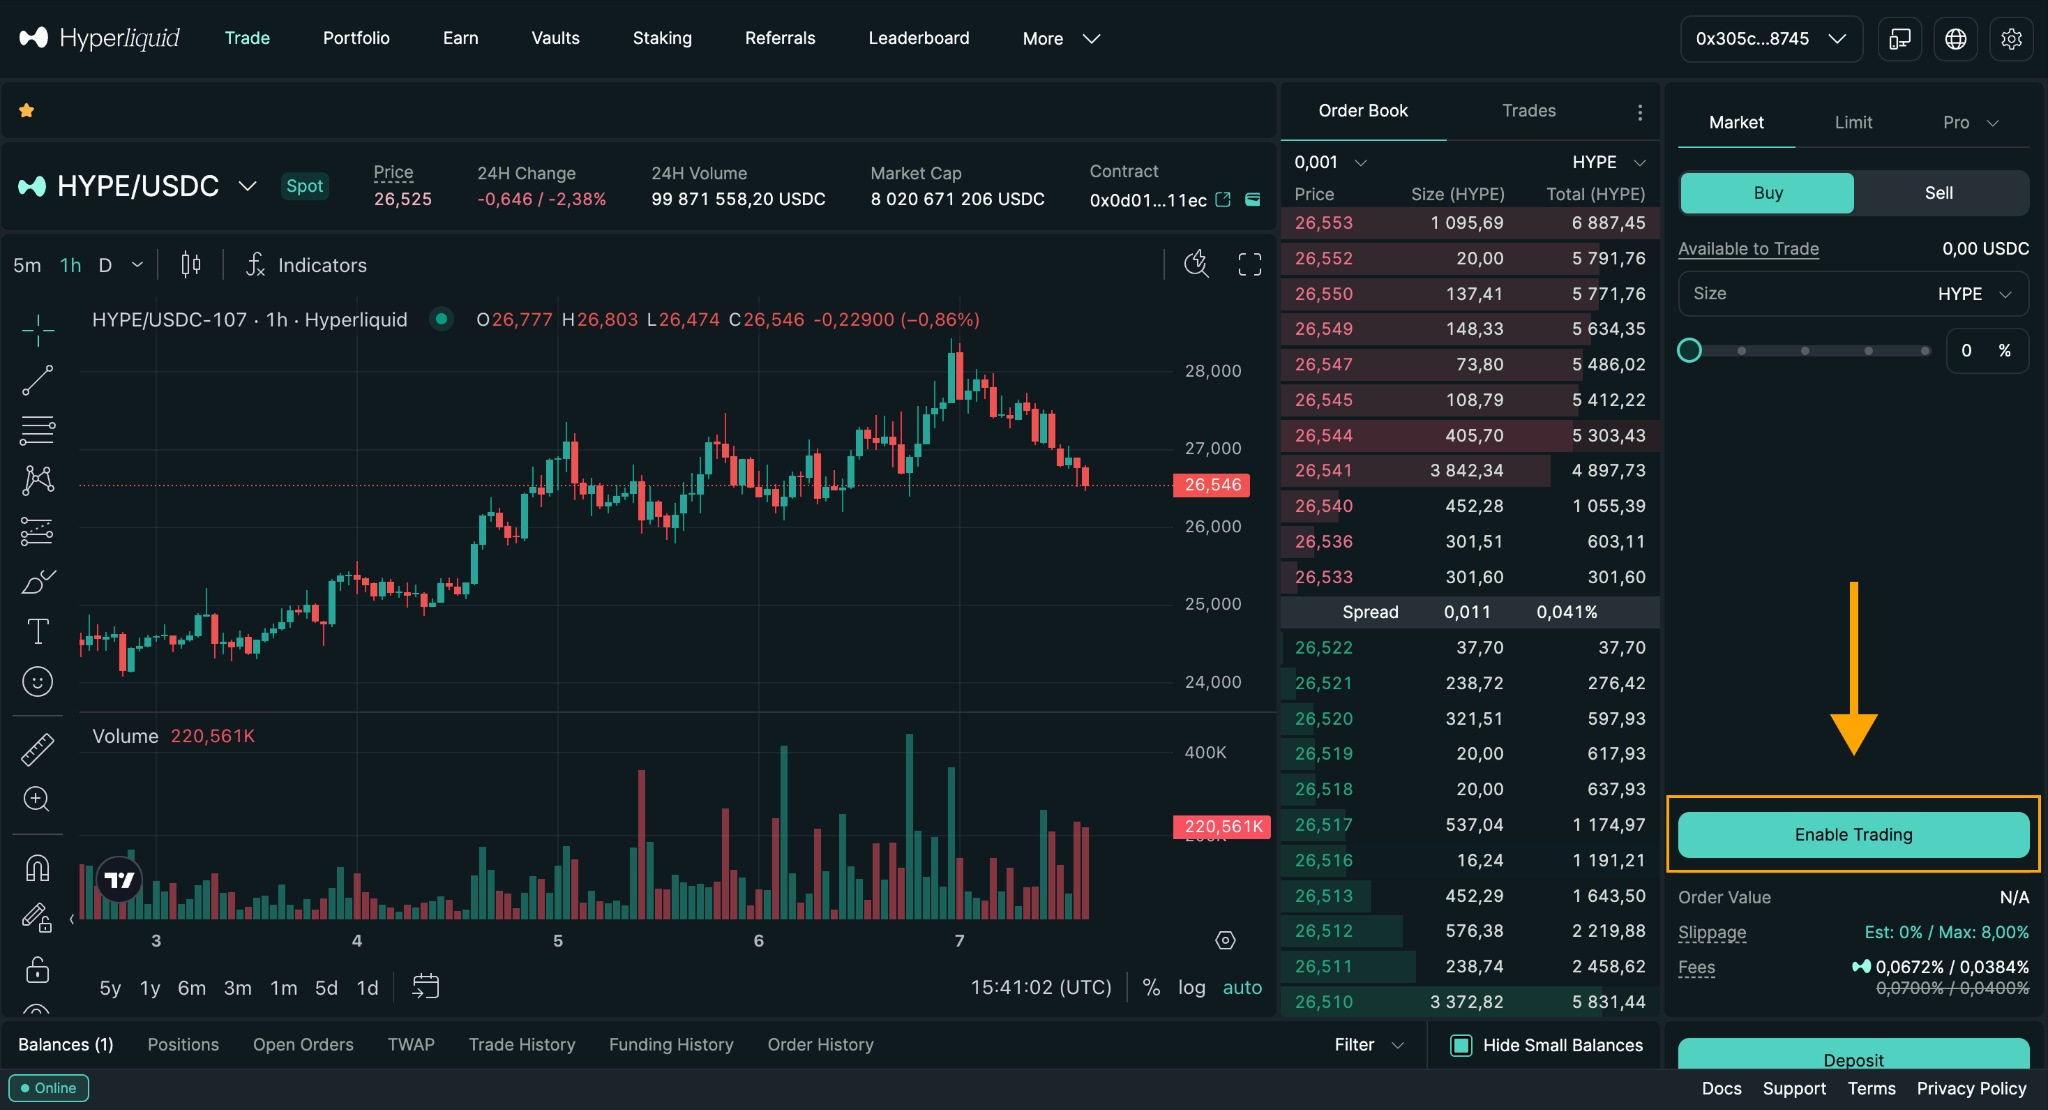2048x1110 pixels.
Task: Expand the Filter dropdown
Action: [x=1369, y=1045]
